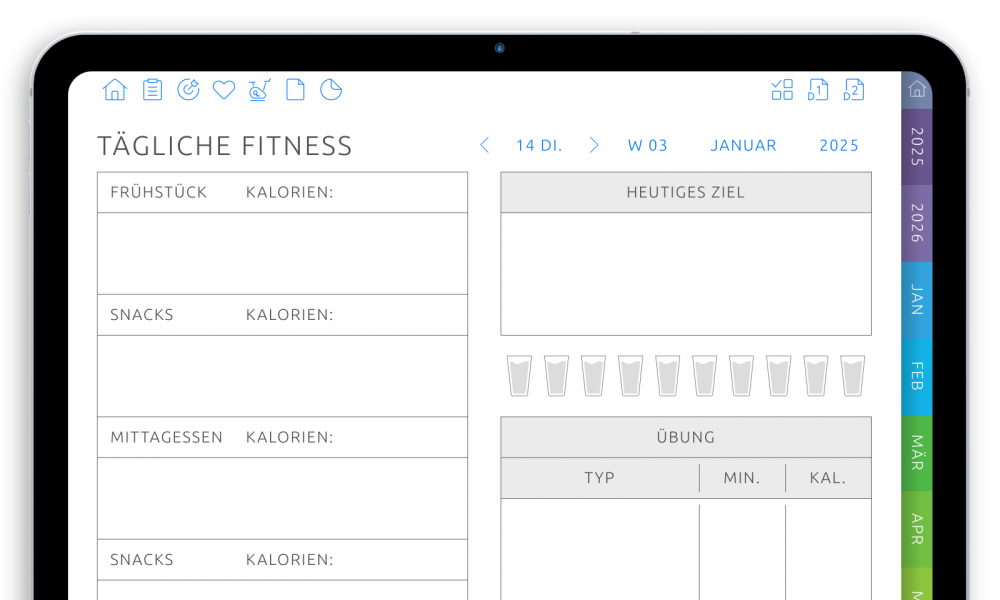Mark the ninth water glass

[816, 376]
